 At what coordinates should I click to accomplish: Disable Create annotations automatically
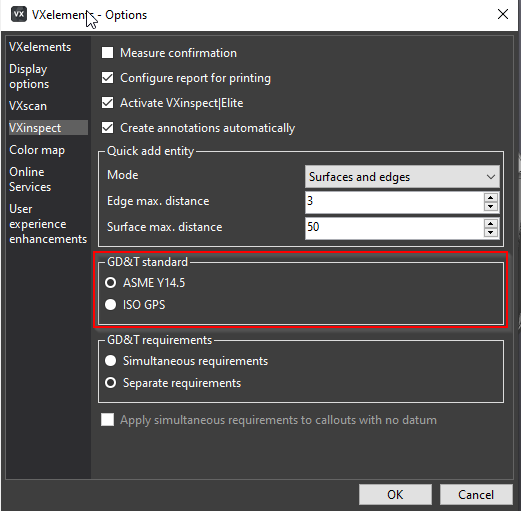[107, 128]
